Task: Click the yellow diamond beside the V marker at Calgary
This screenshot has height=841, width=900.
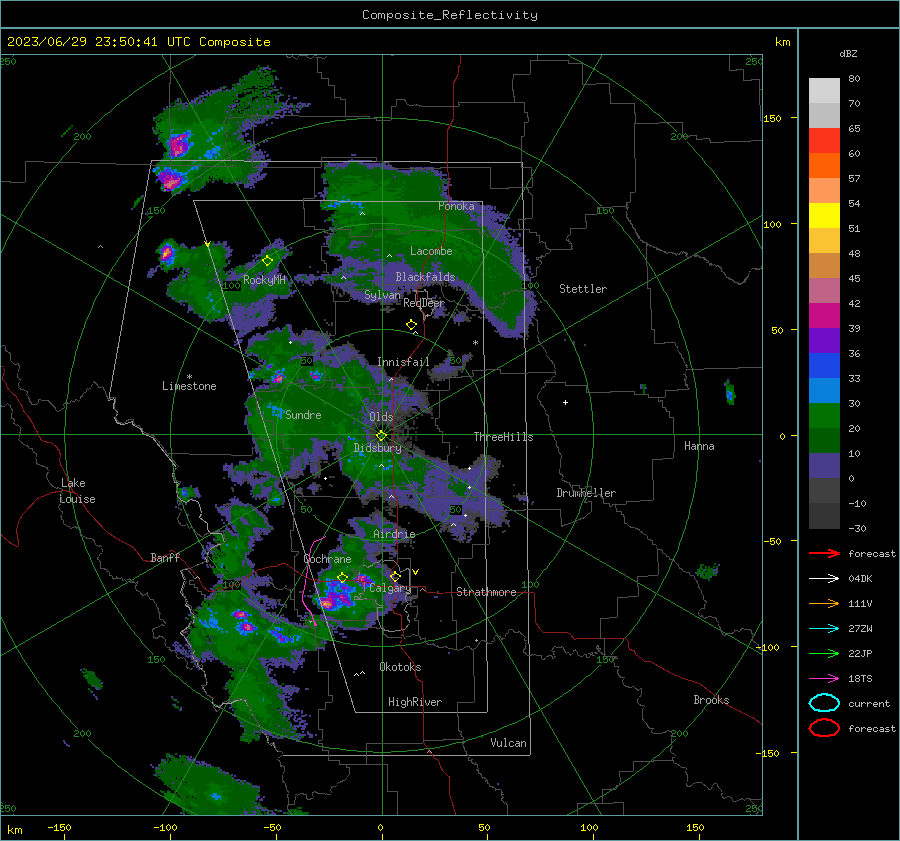Action: [x=395, y=576]
